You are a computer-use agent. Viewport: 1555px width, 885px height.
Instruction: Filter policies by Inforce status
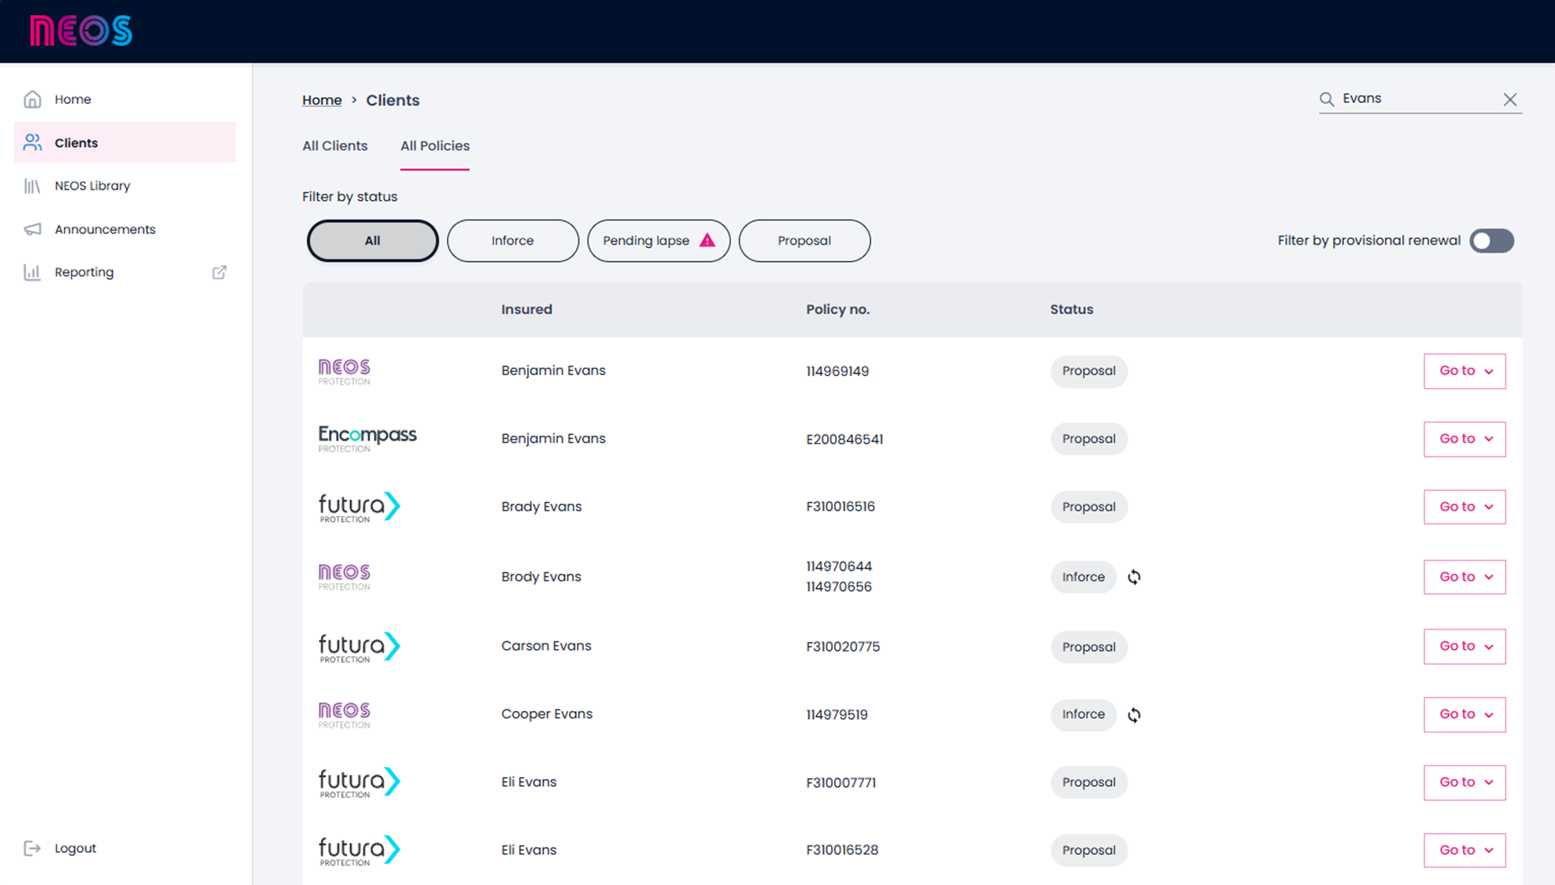click(512, 241)
